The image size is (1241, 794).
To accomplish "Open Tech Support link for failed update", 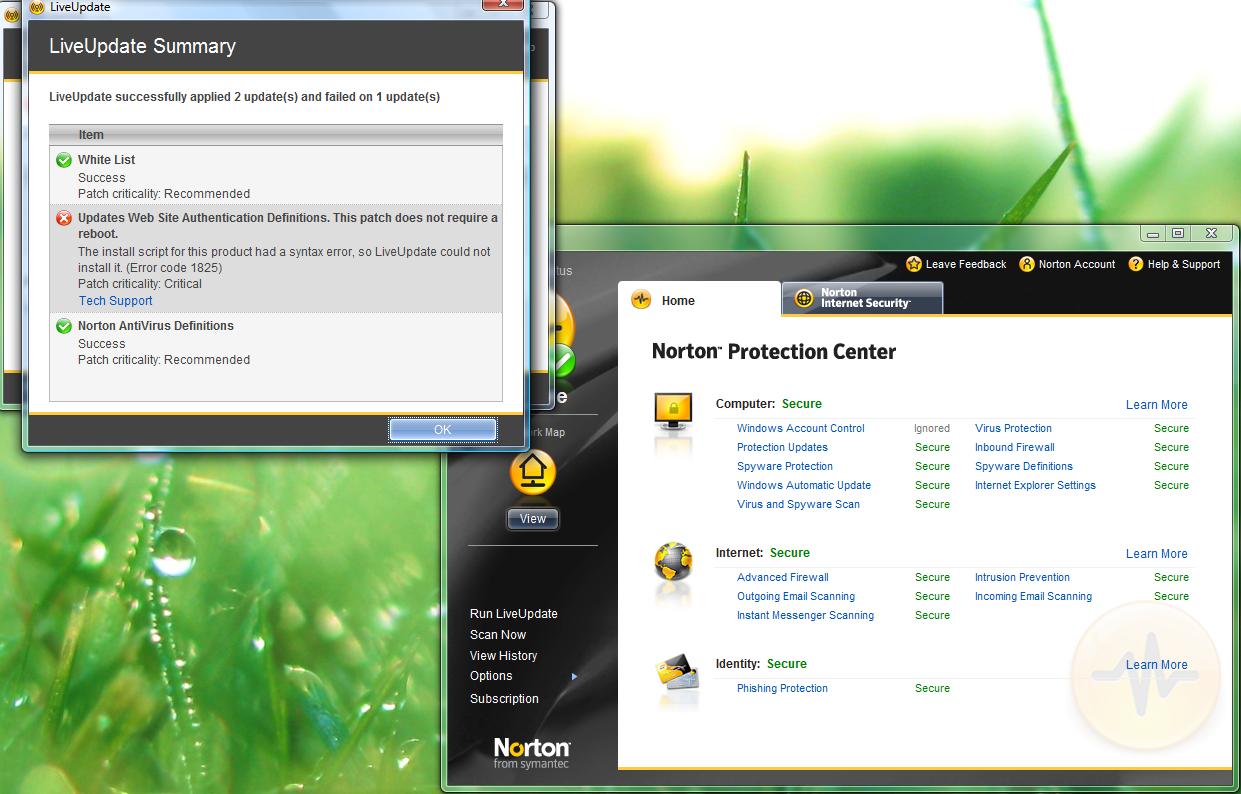I will pyautogui.click(x=116, y=301).
